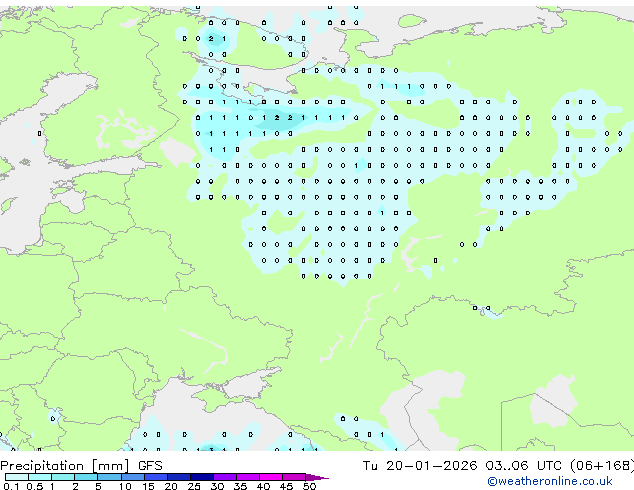Click the '03..06 UTC' time text
The height and width of the screenshot is (490, 634).
(524, 466)
